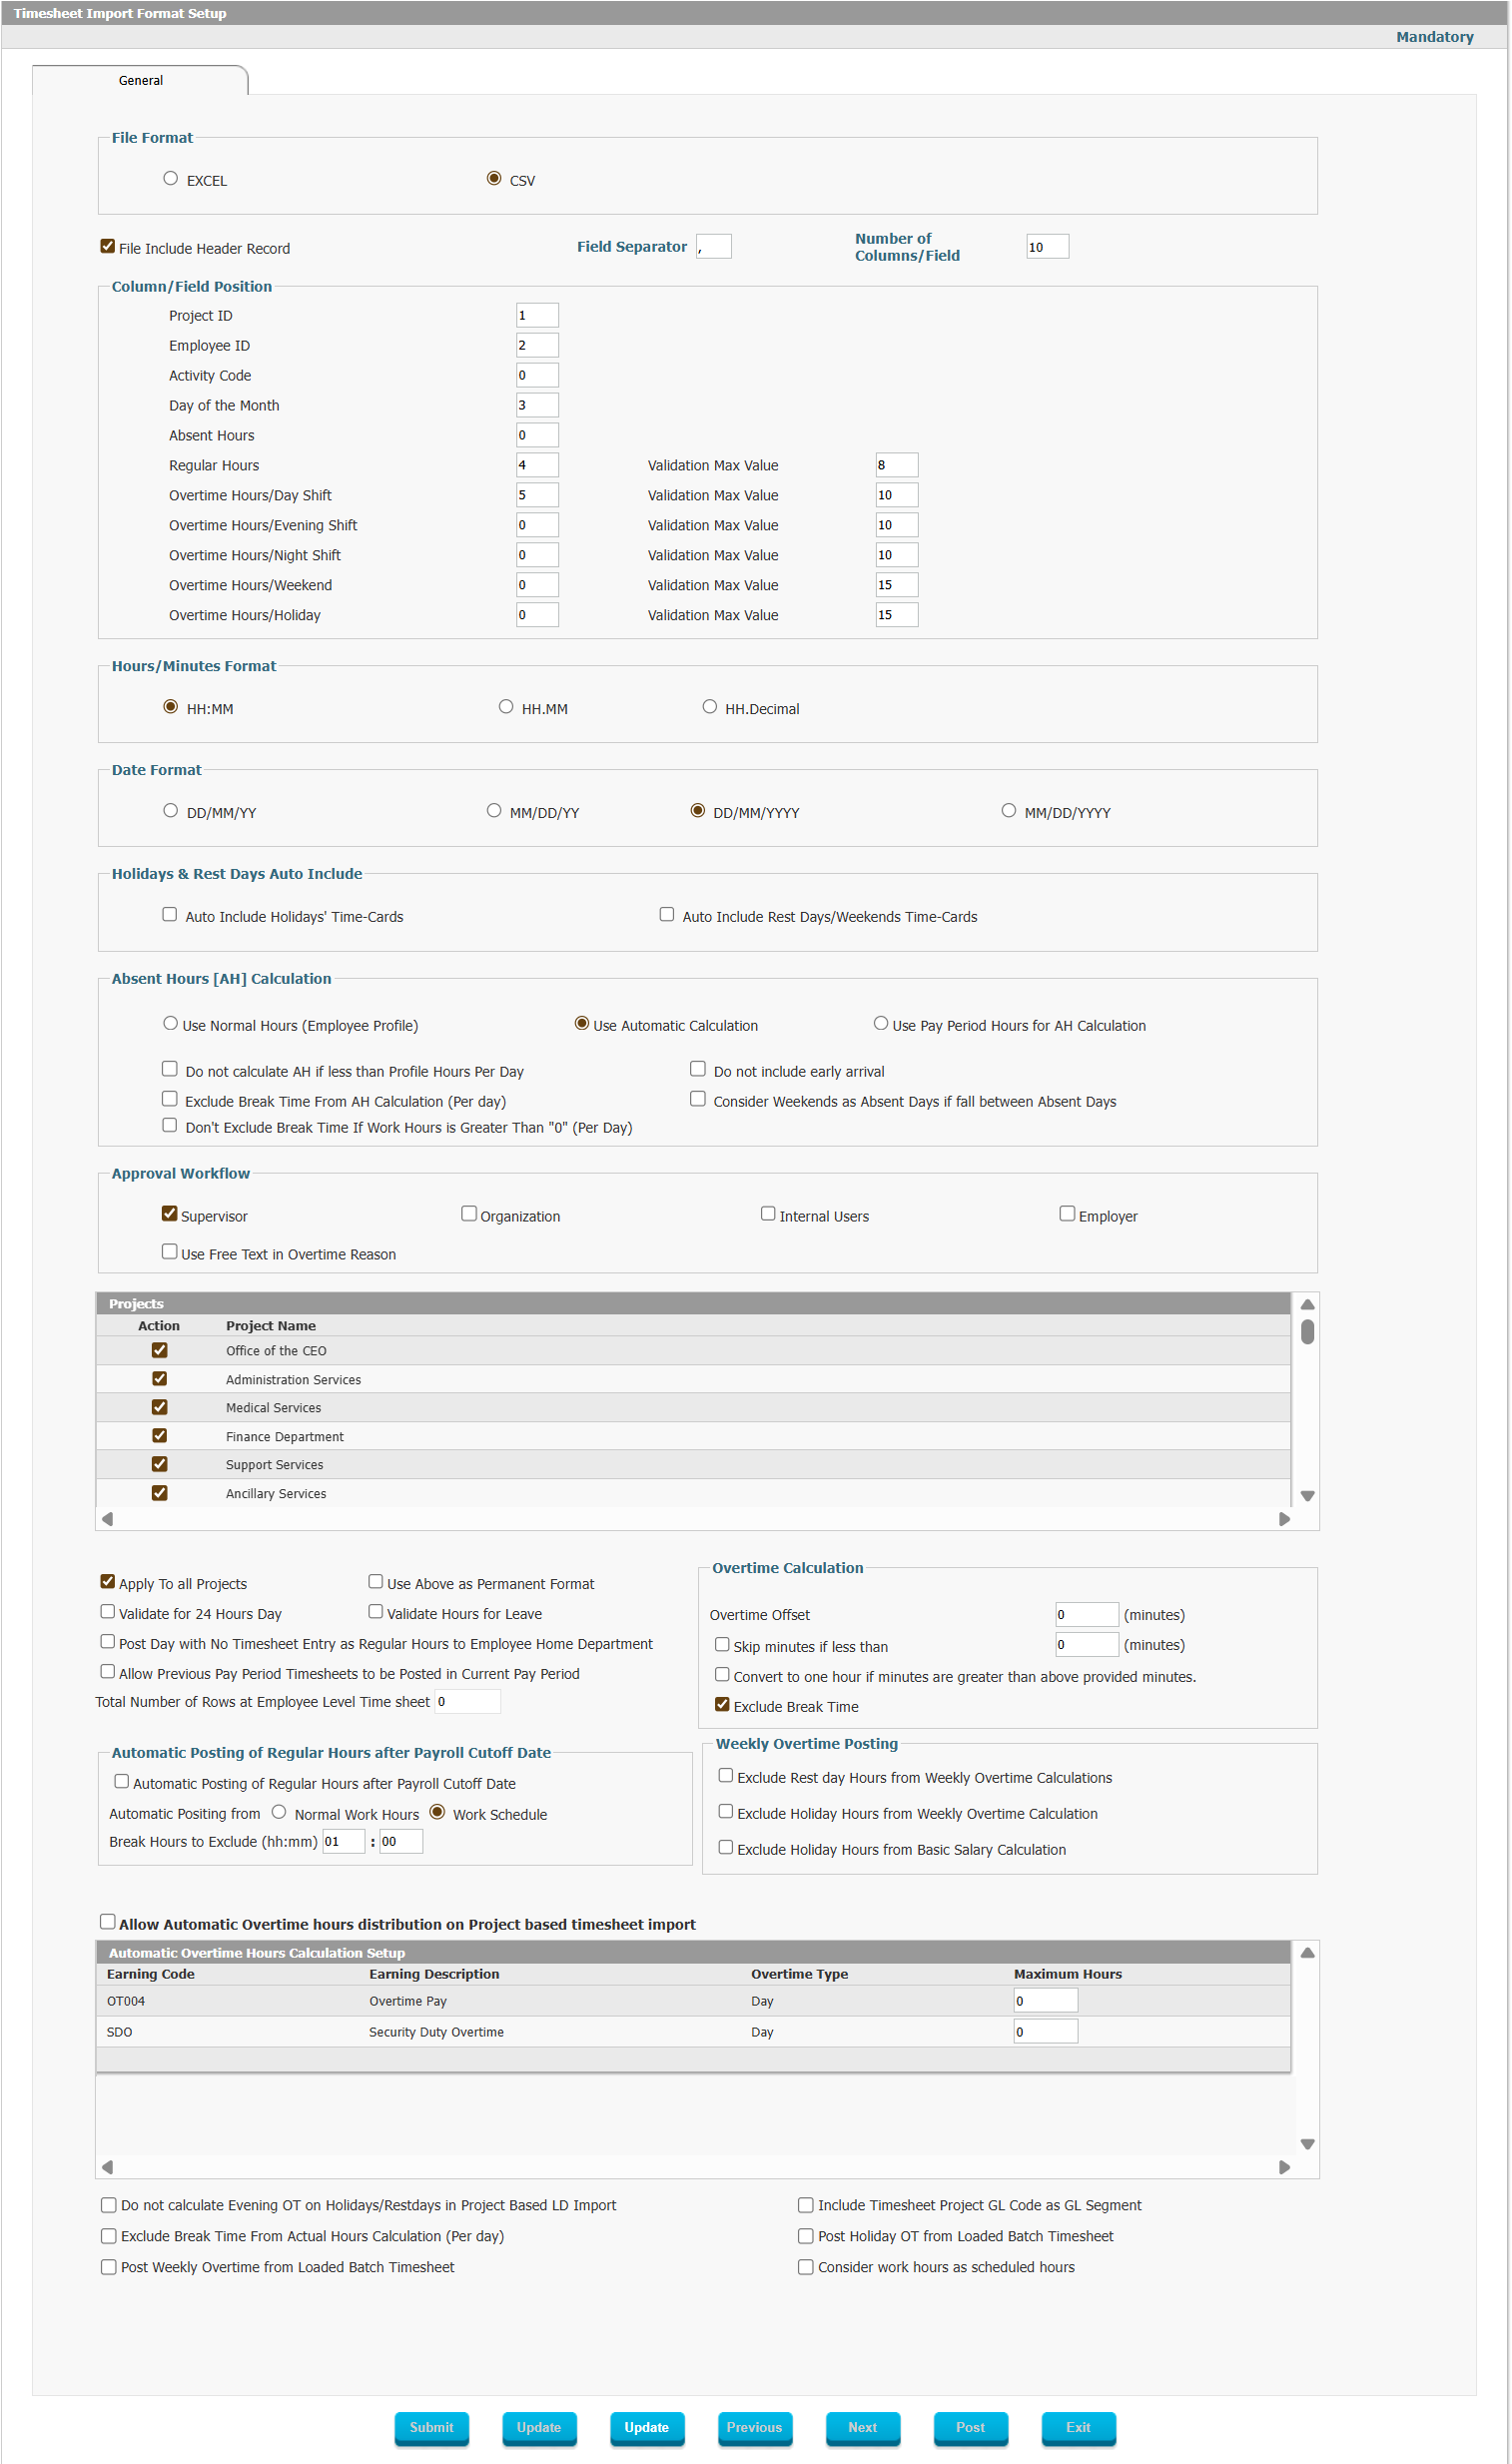Click the right arrow below the Overtime Setup table
1512x2464 pixels.
pyautogui.click(x=1285, y=2167)
